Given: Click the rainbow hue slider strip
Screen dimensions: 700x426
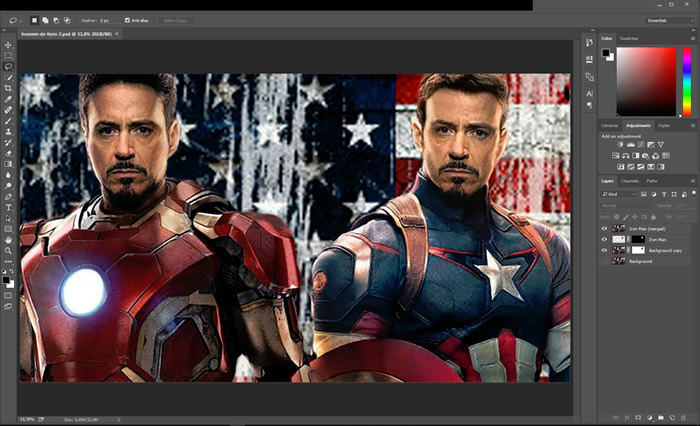Looking at the screenshot, I should coord(687,82).
